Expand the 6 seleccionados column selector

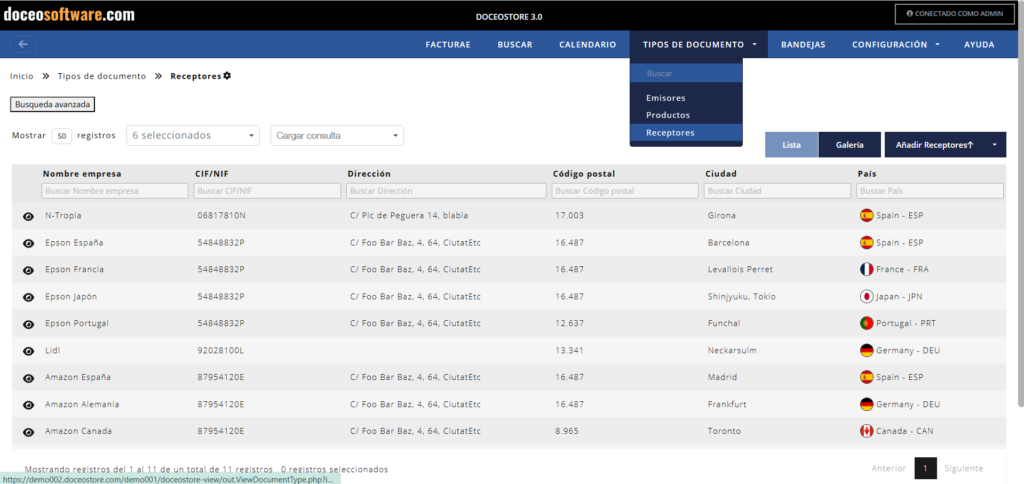193,135
